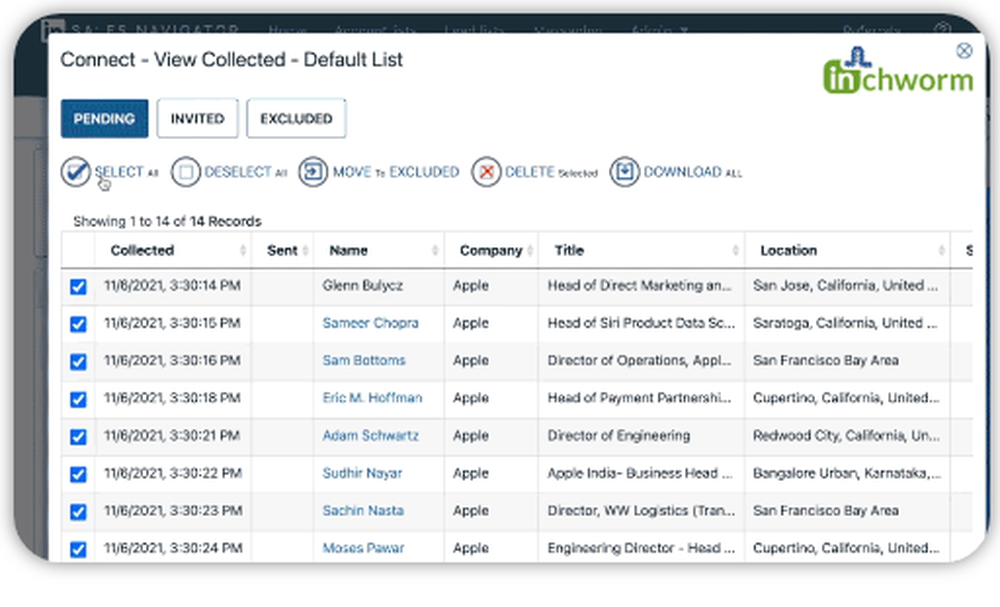Close the View Collected dialog
This screenshot has height=607, width=1000.
tap(964, 51)
